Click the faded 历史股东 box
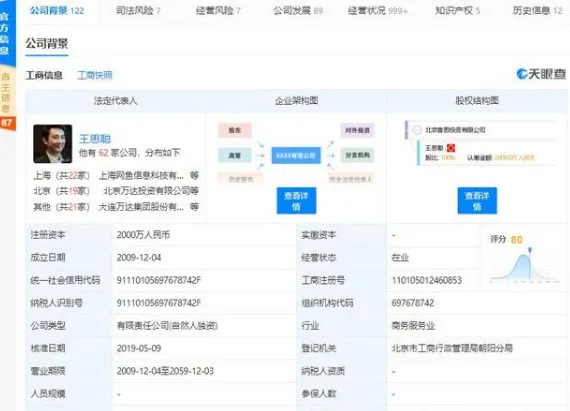 tap(241, 179)
